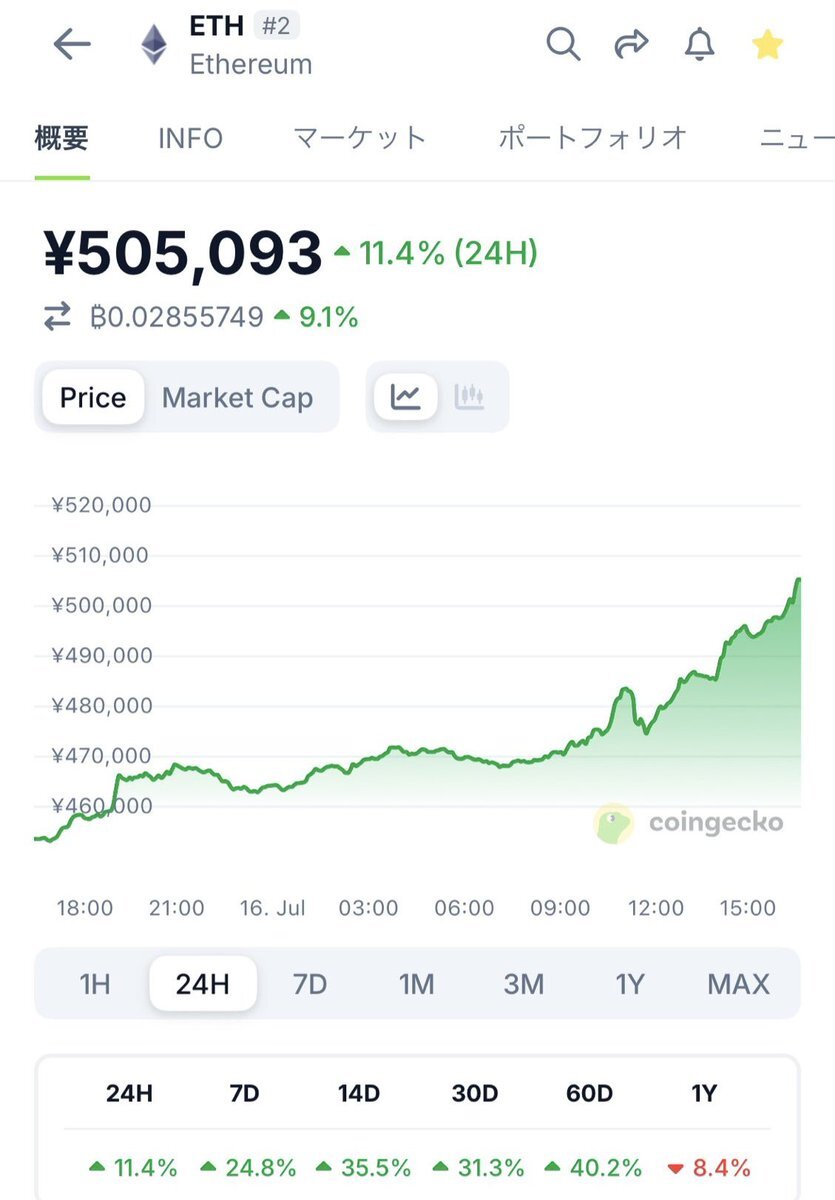Choose the 1H chart range

(95, 984)
